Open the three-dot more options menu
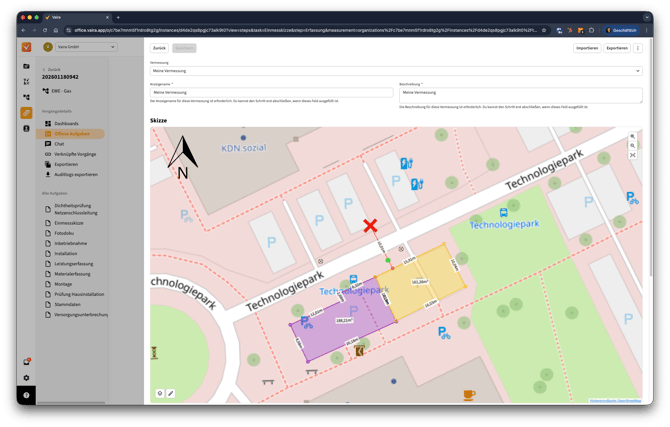The image size is (670, 427). 638,48
